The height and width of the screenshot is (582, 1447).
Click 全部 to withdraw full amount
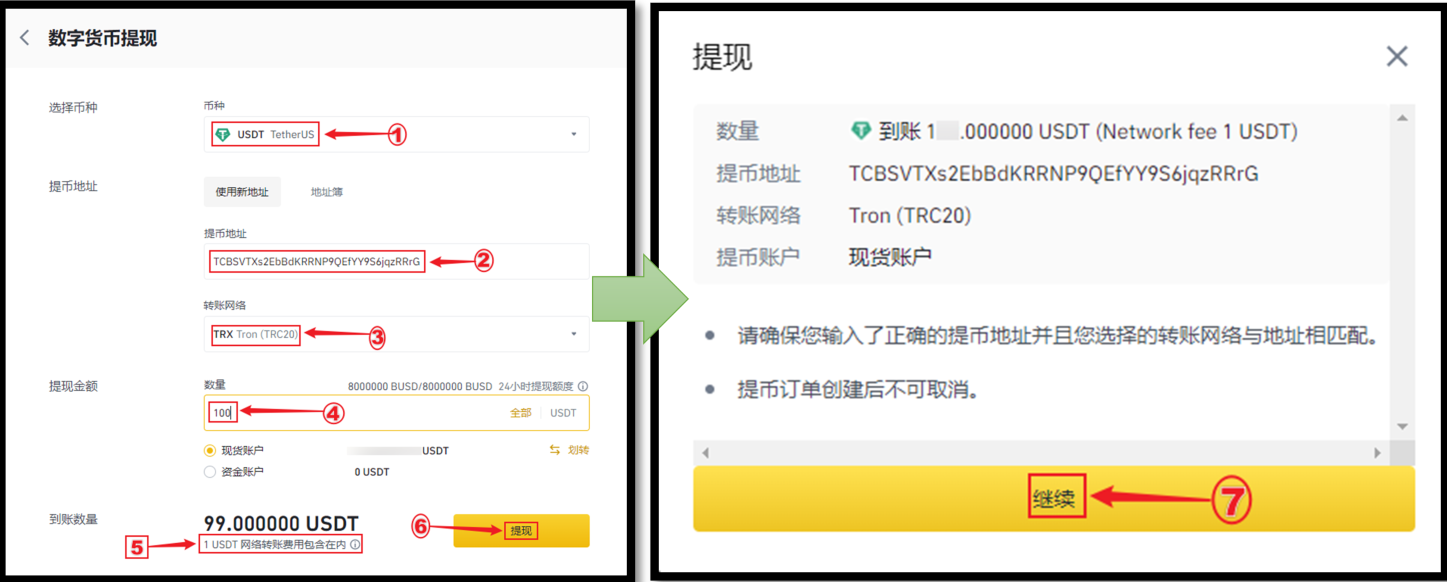[x=520, y=413]
